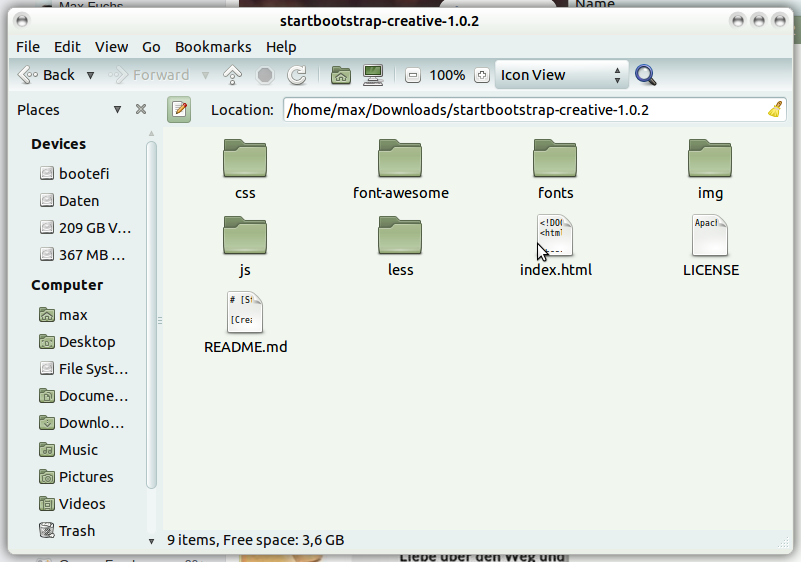
Task: Select the README.md file
Action: point(245,324)
